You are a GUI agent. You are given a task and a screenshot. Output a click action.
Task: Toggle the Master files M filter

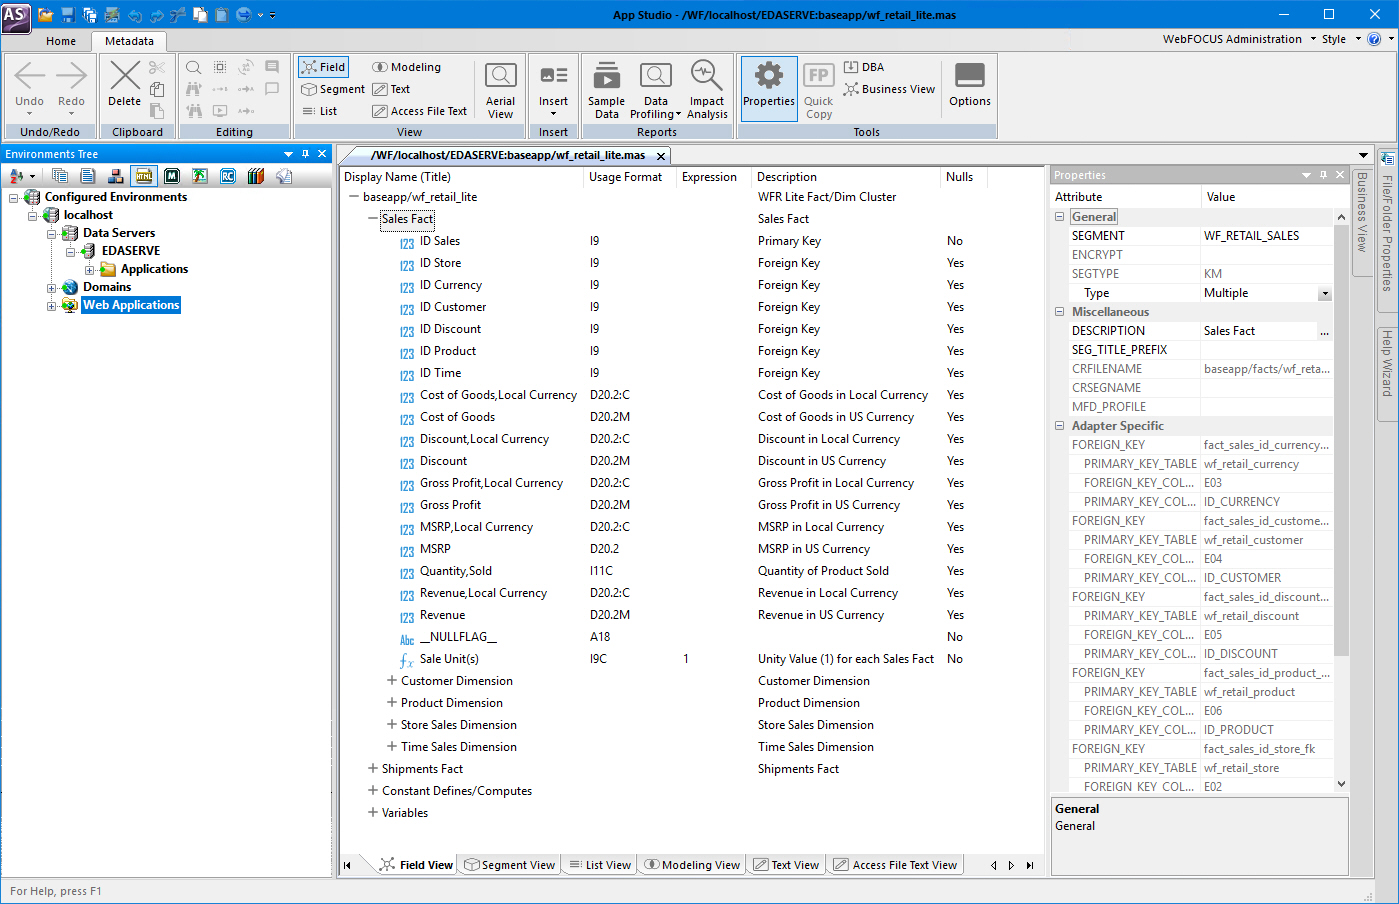click(x=172, y=176)
